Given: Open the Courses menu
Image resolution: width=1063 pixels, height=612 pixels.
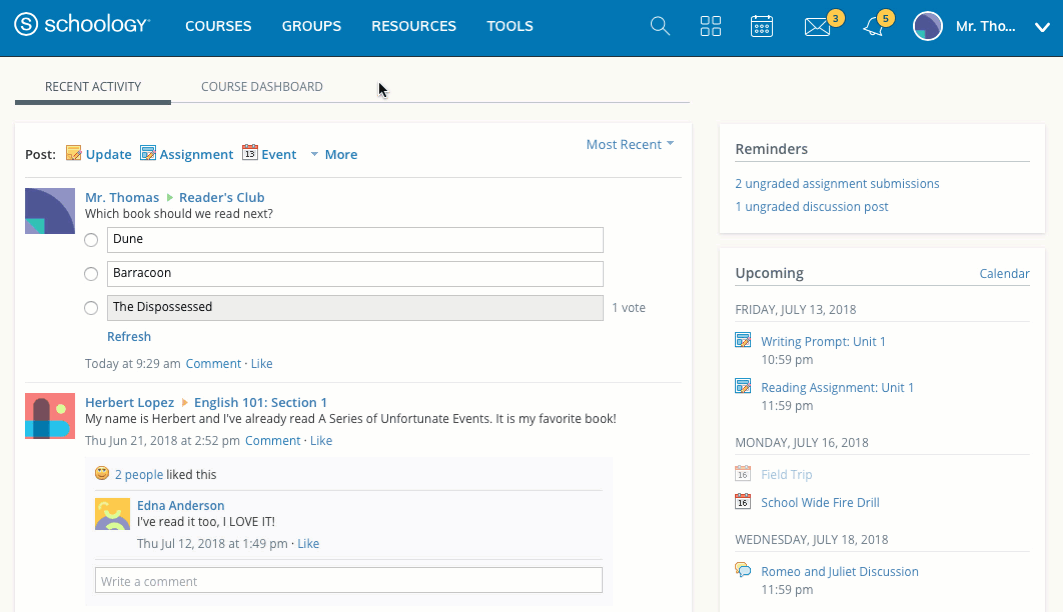Looking at the screenshot, I should pyautogui.click(x=218, y=26).
